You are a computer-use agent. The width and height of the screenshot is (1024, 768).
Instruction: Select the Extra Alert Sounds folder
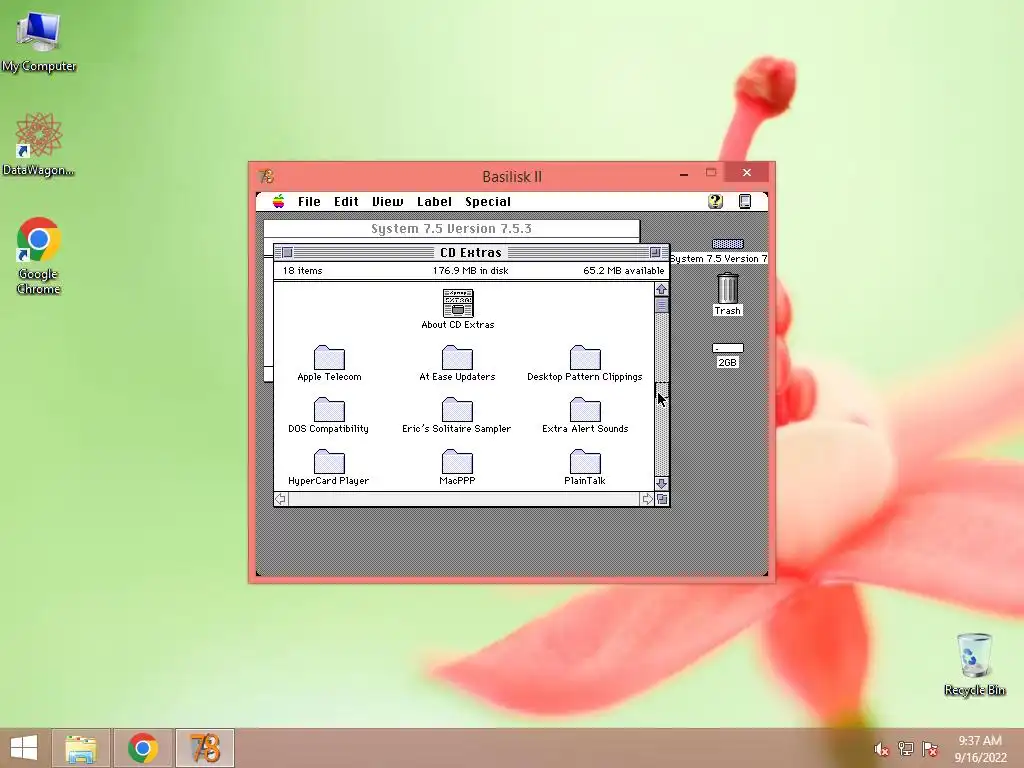(585, 409)
